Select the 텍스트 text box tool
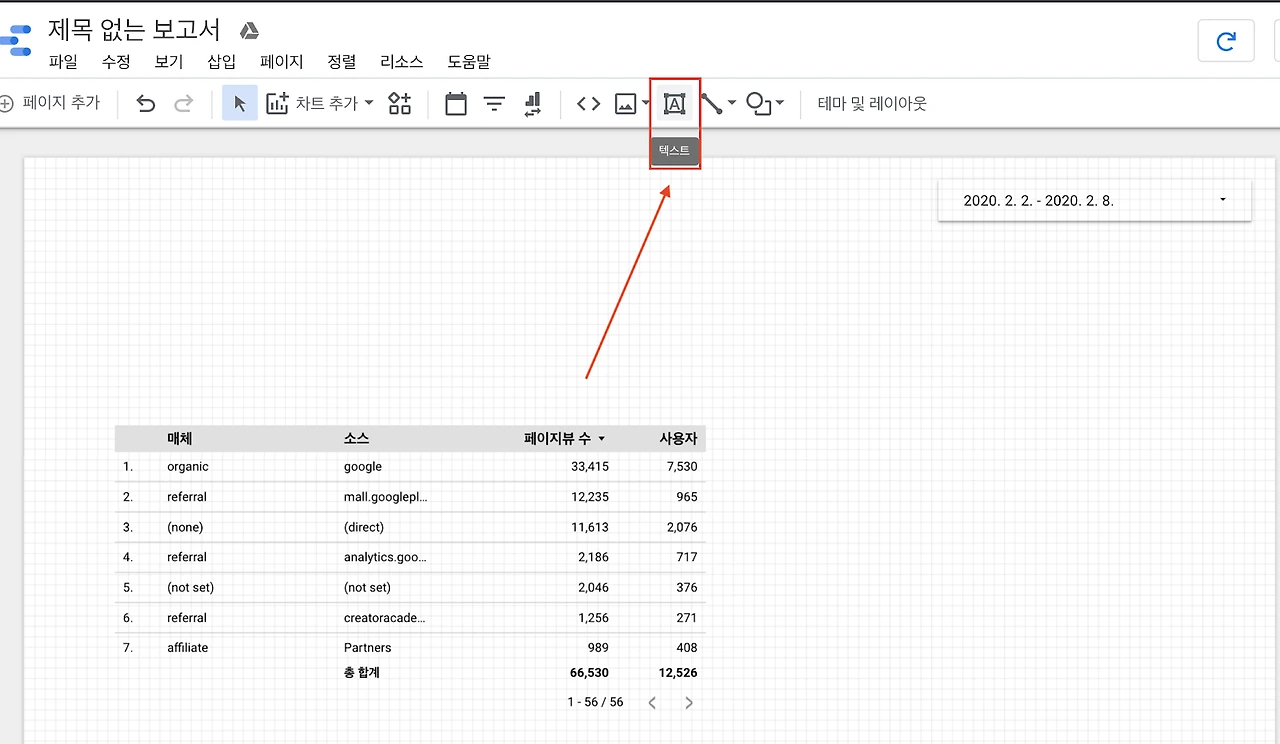Viewport: 1280px width, 744px height. pos(675,103)
